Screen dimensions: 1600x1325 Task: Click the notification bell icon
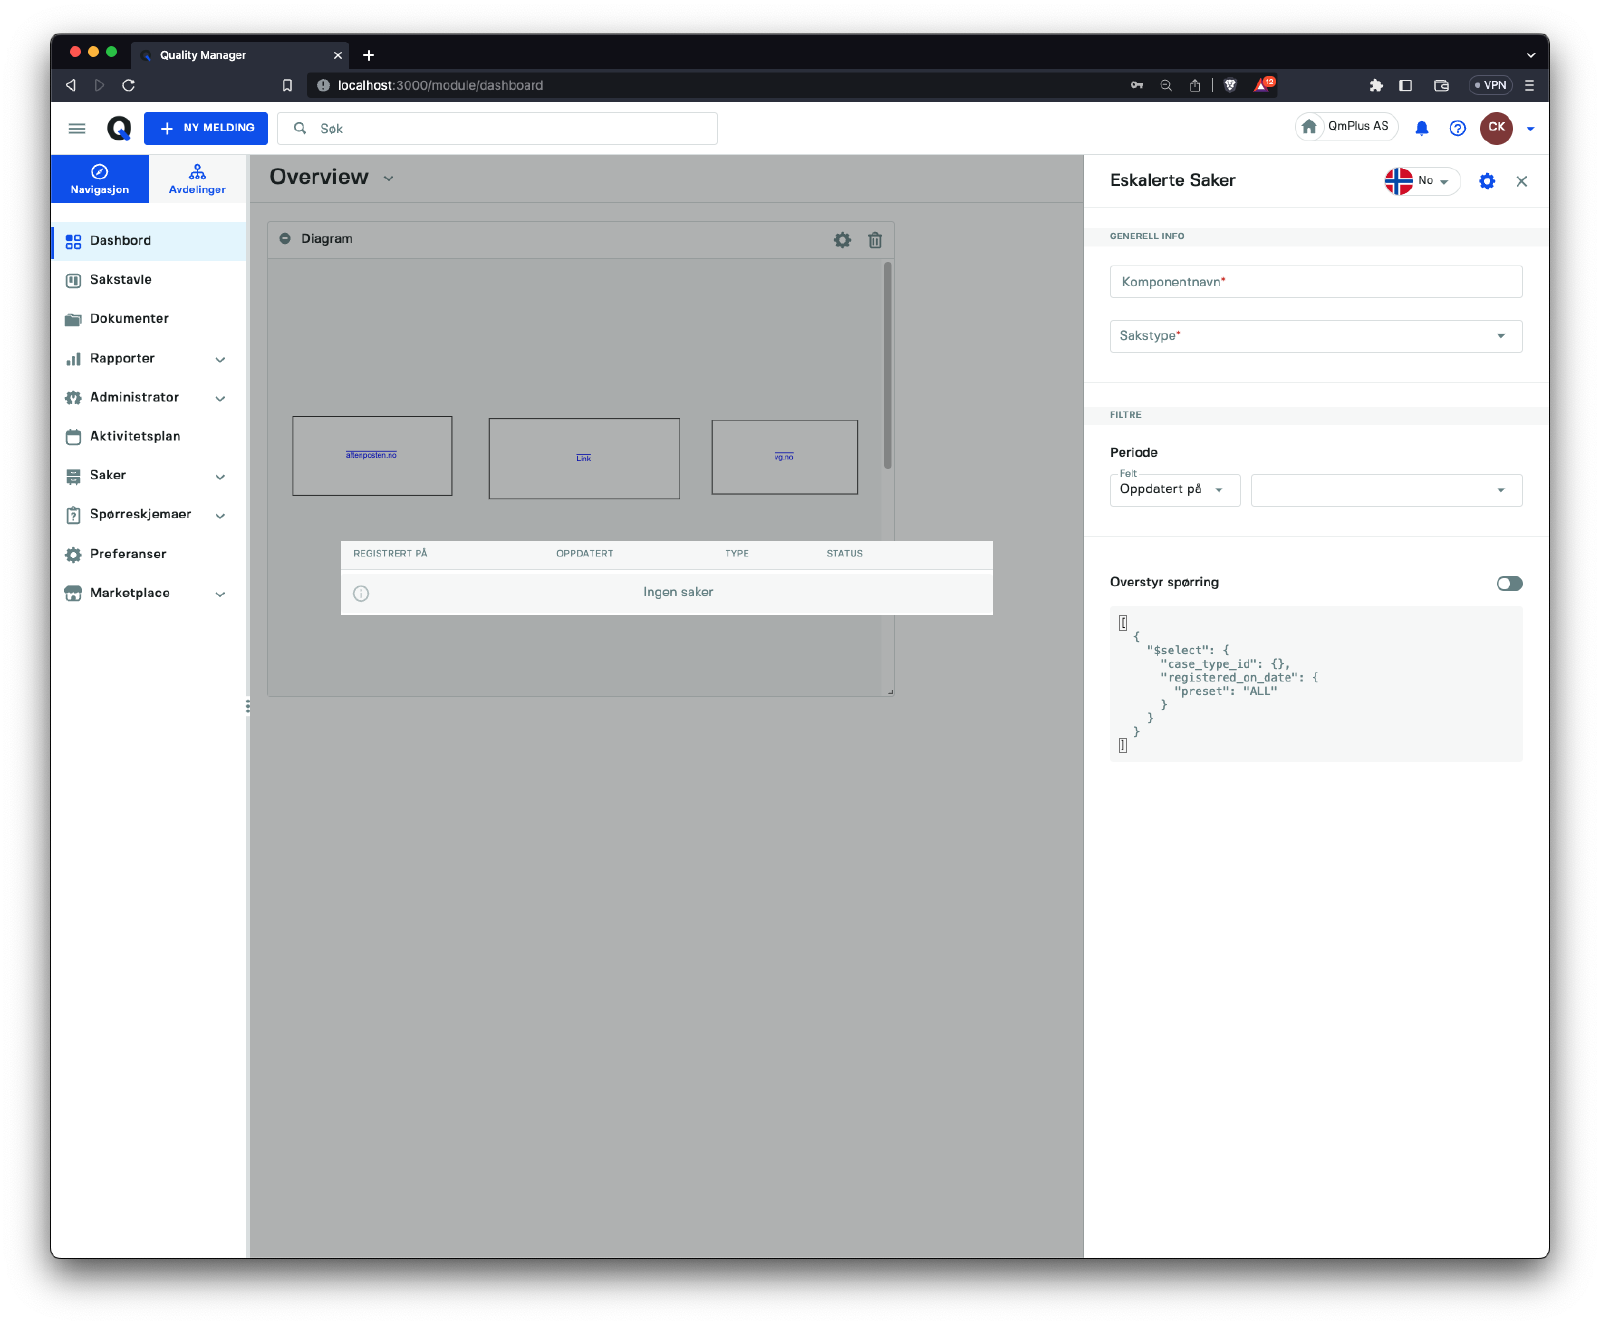click(1421, 128)
